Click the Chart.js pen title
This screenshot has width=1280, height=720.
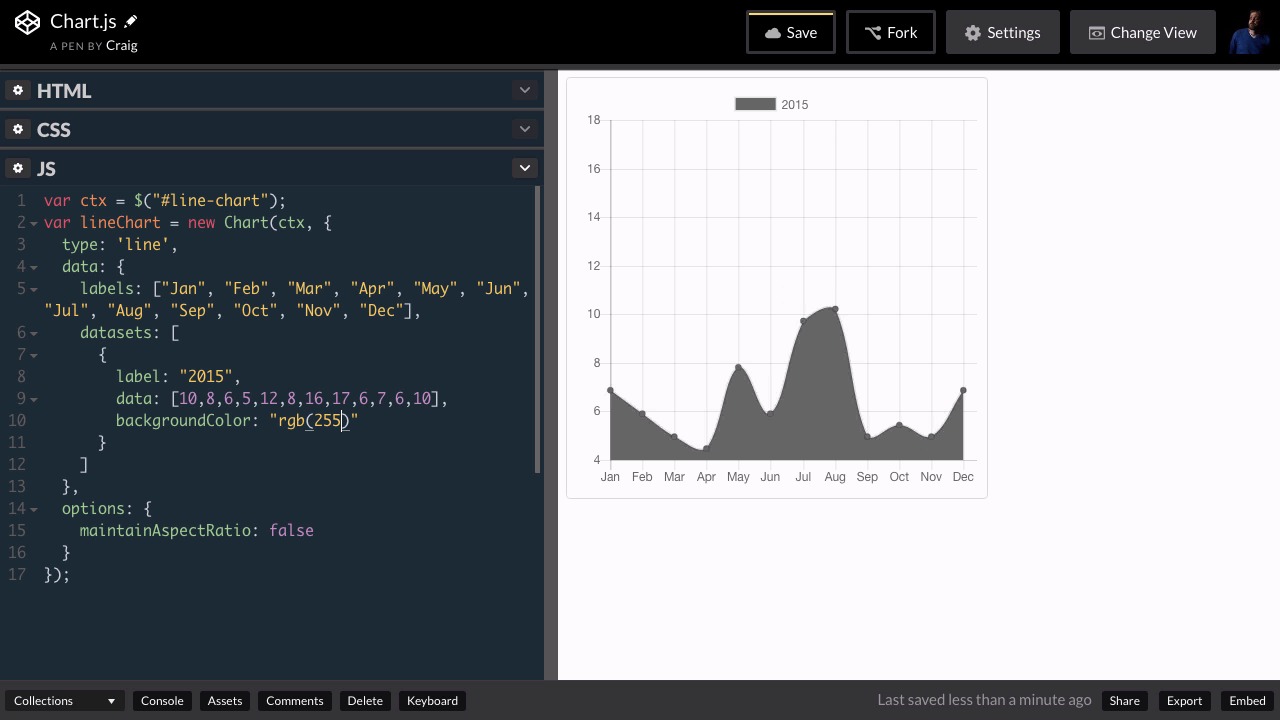(x=83, y=21)
